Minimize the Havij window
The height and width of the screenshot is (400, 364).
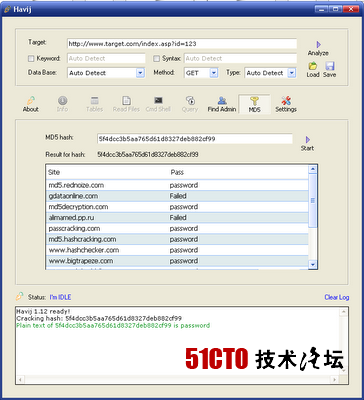point(321,9)
